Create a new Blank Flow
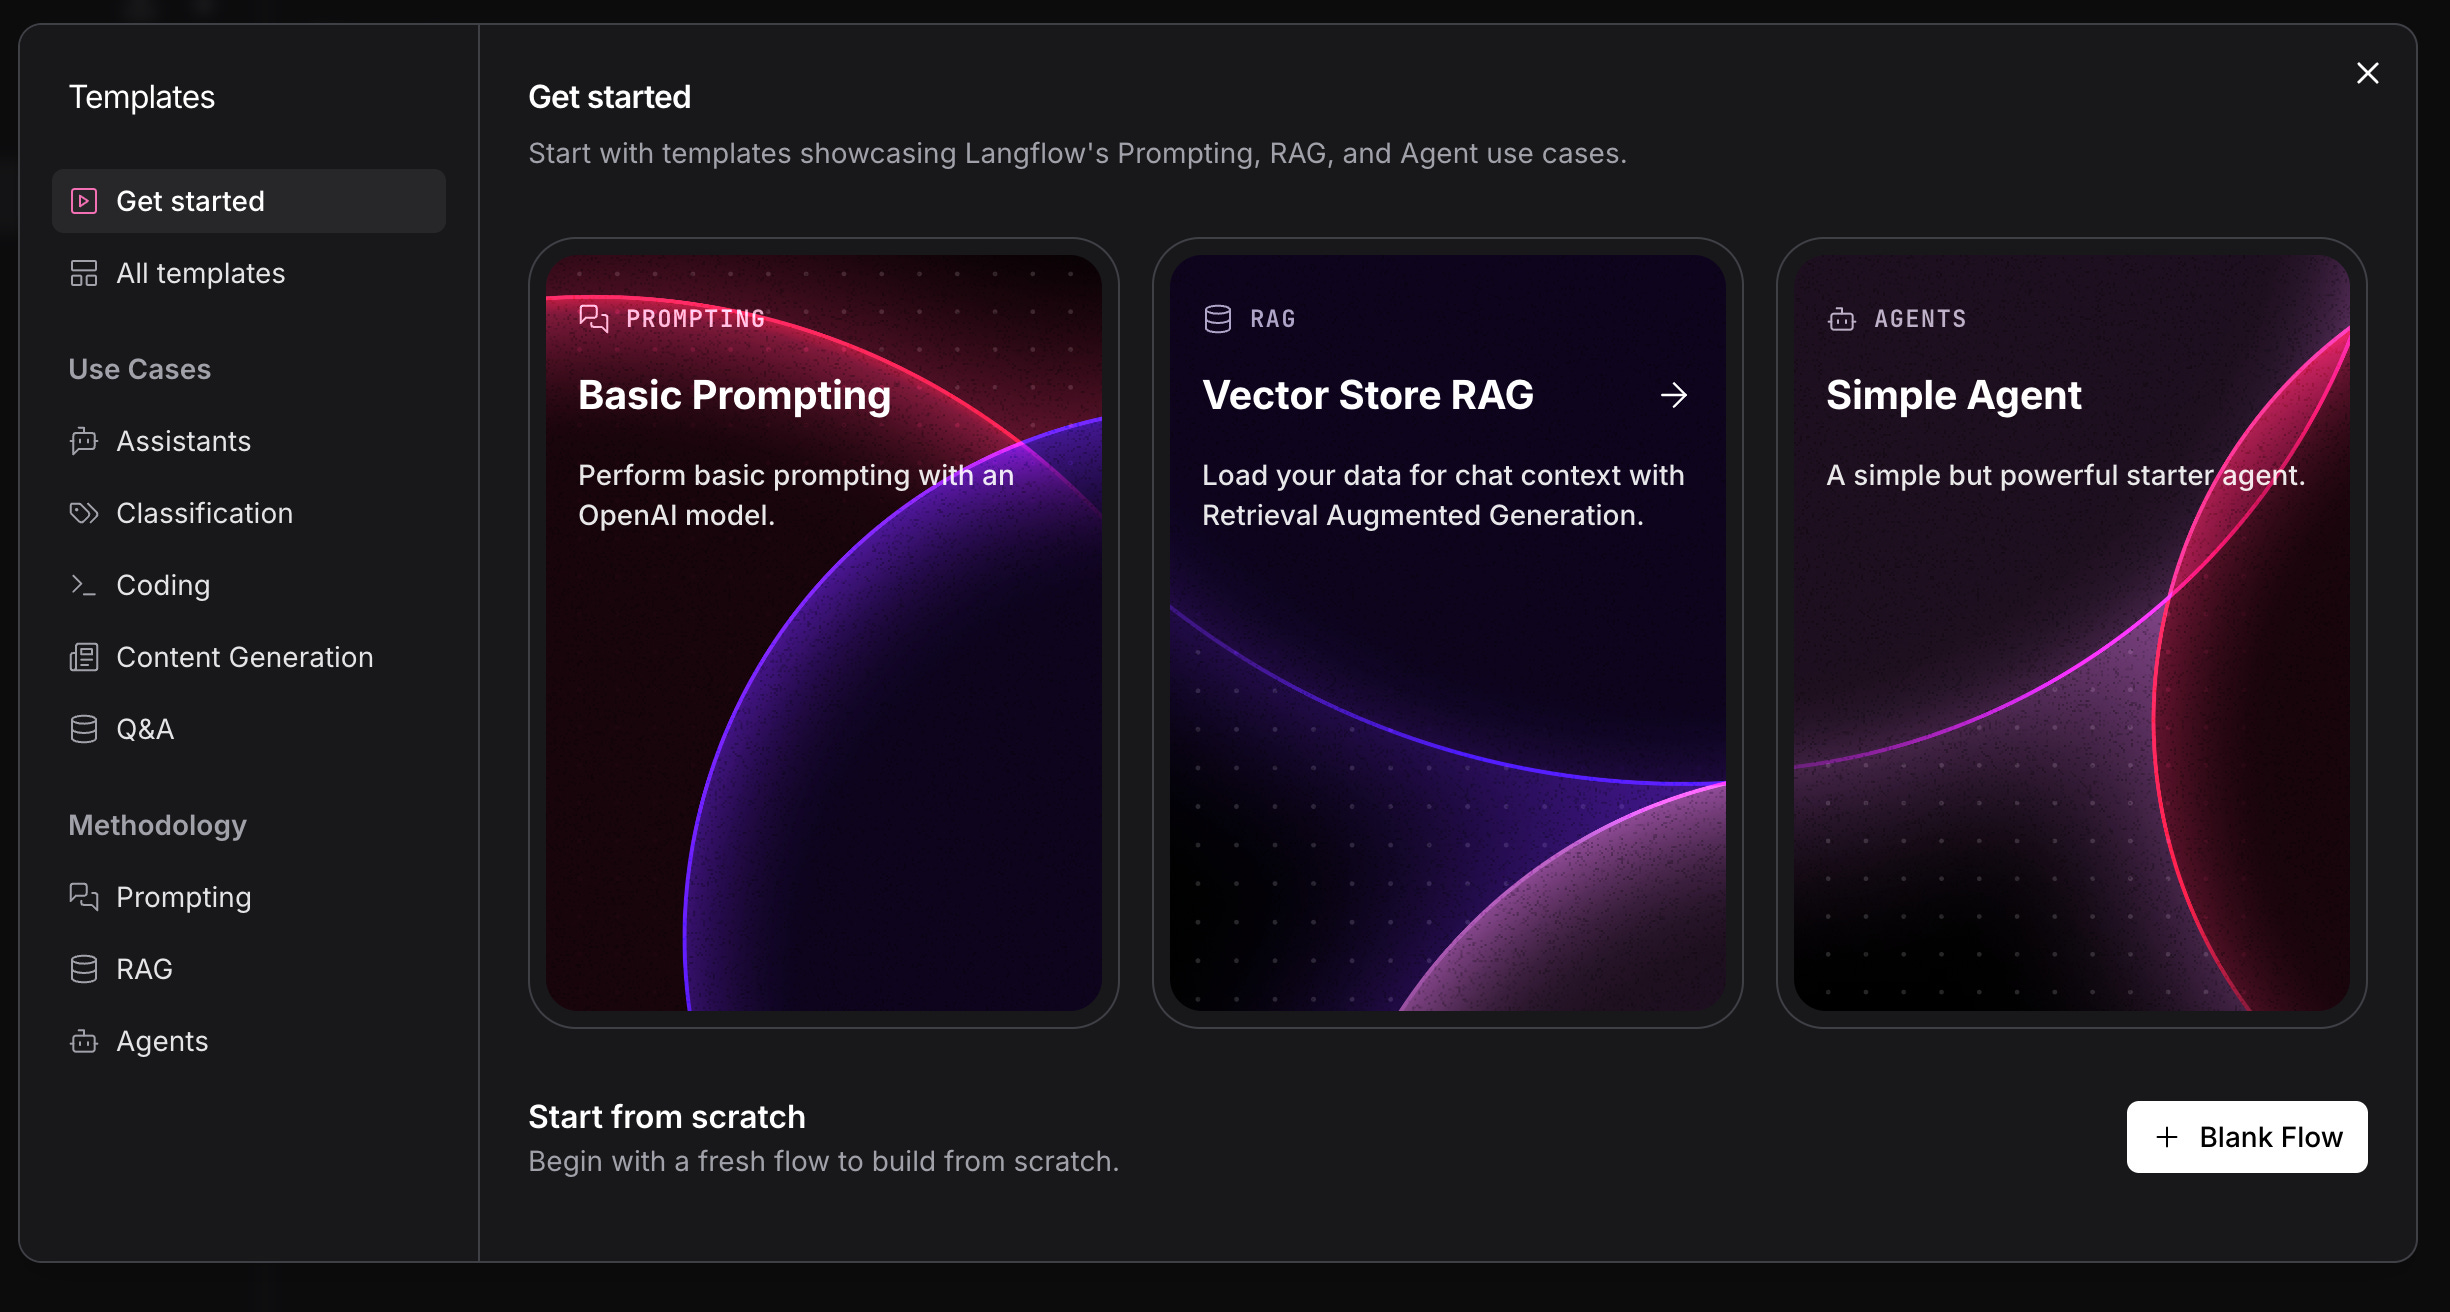This screenshot has height=1312, width=2450. (x=2246, y=1137)
